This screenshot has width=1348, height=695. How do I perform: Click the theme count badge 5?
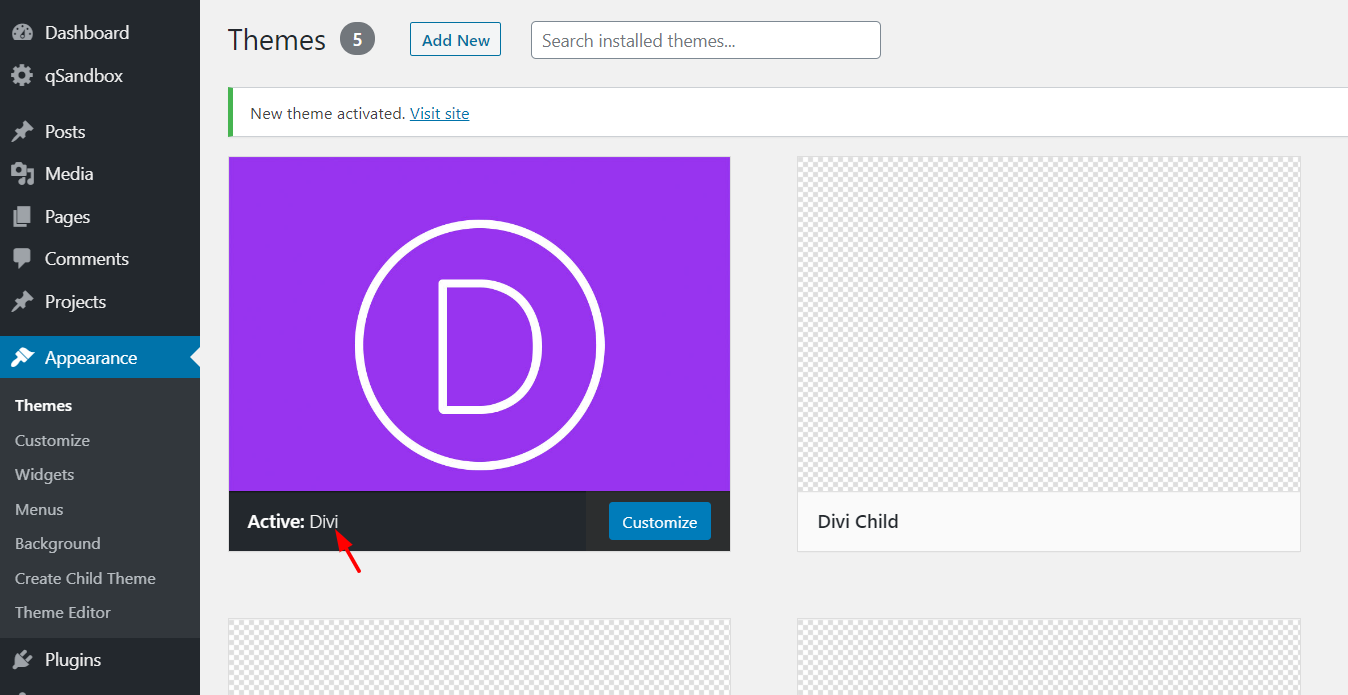pyautogui.click(x=357, y=40)
